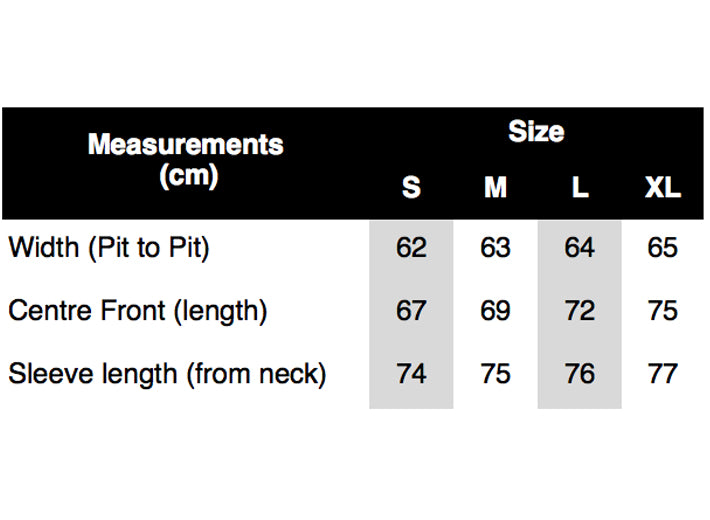This screenshot has height=520, width=710.
Task: Click sleeve length value 77 for XL
Action: click(x=662, y=374)
